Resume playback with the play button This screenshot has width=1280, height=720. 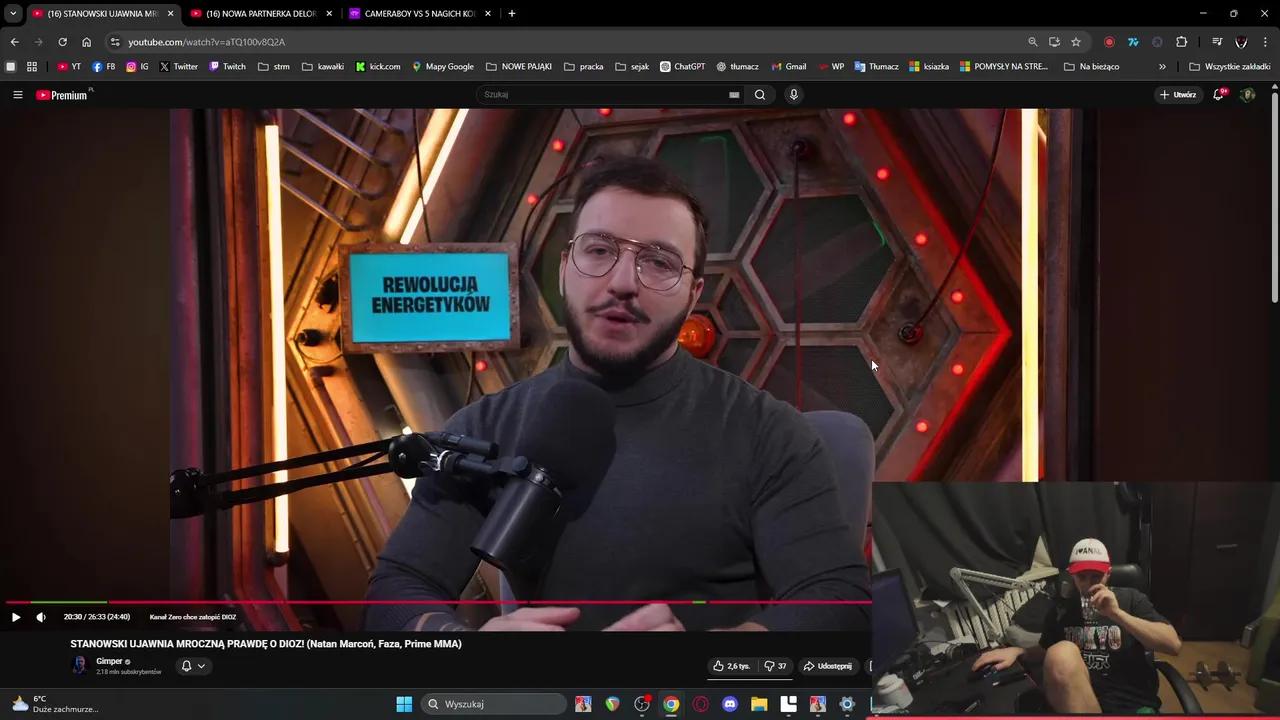(16, 617)
